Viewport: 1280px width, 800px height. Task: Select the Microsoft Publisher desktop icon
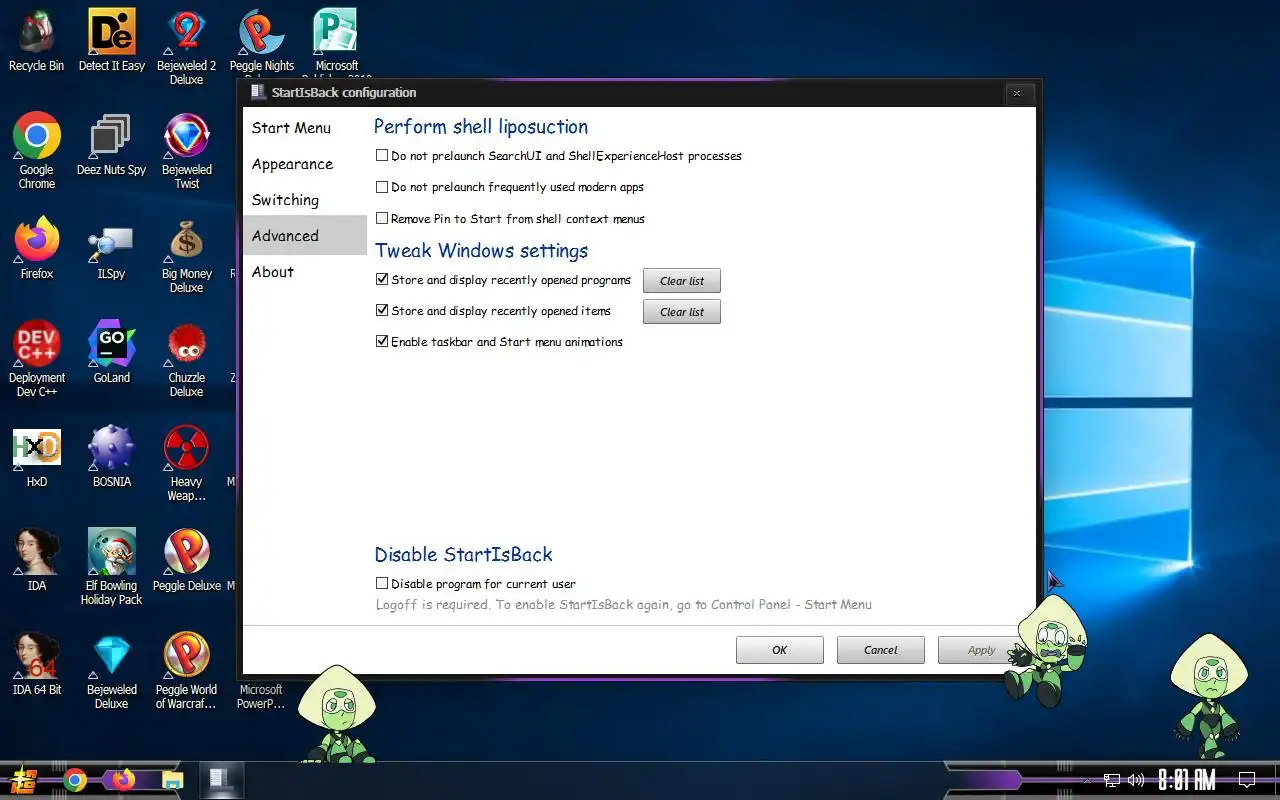[x=337, y=40]
